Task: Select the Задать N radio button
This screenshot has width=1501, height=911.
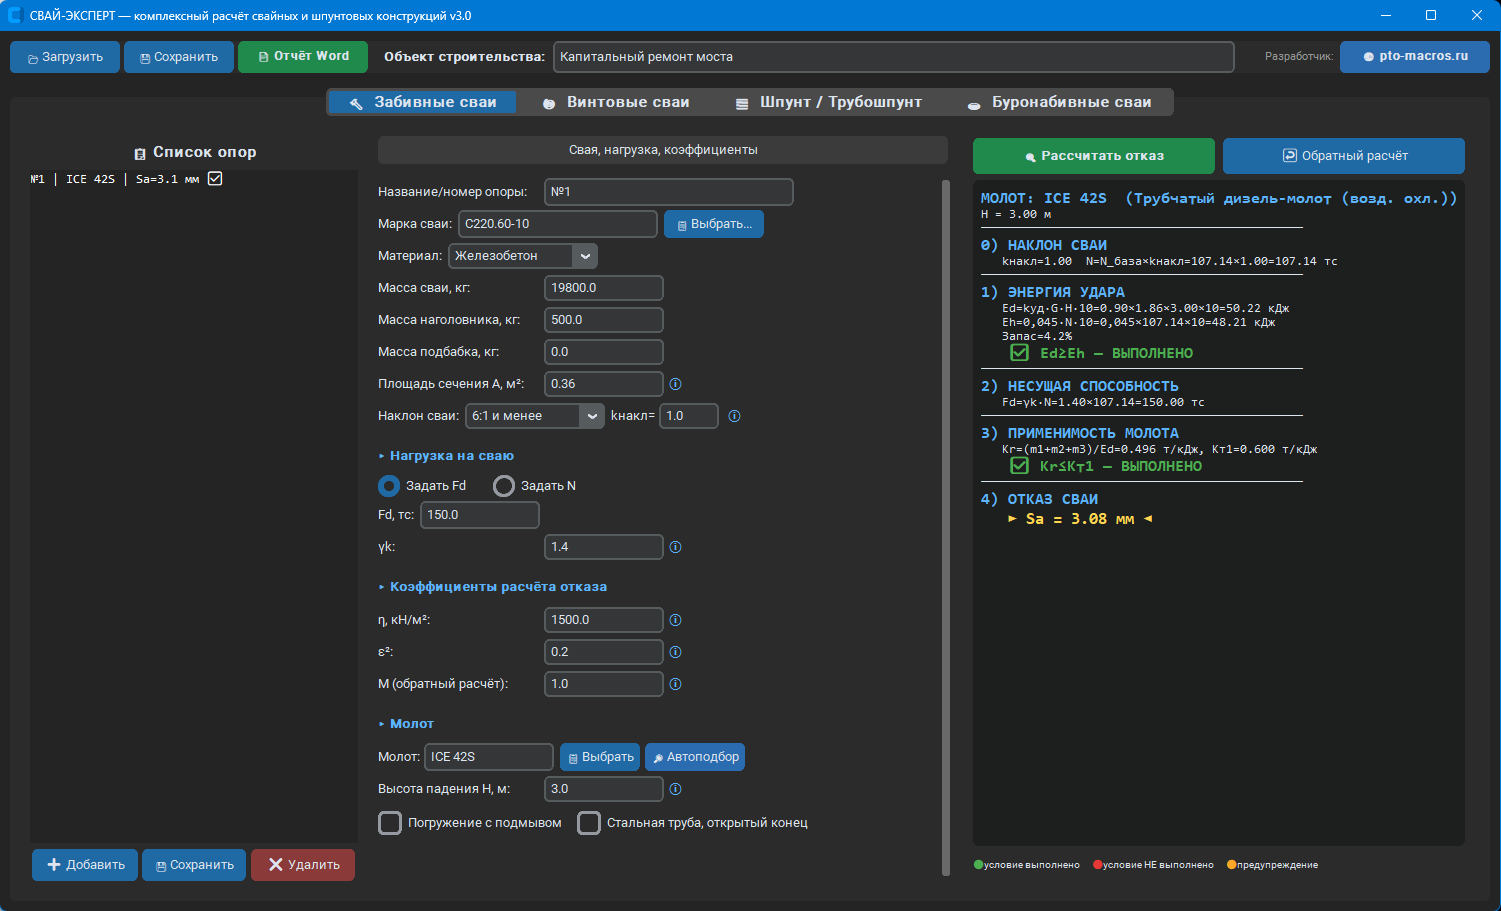Action: tap(504, 486)
